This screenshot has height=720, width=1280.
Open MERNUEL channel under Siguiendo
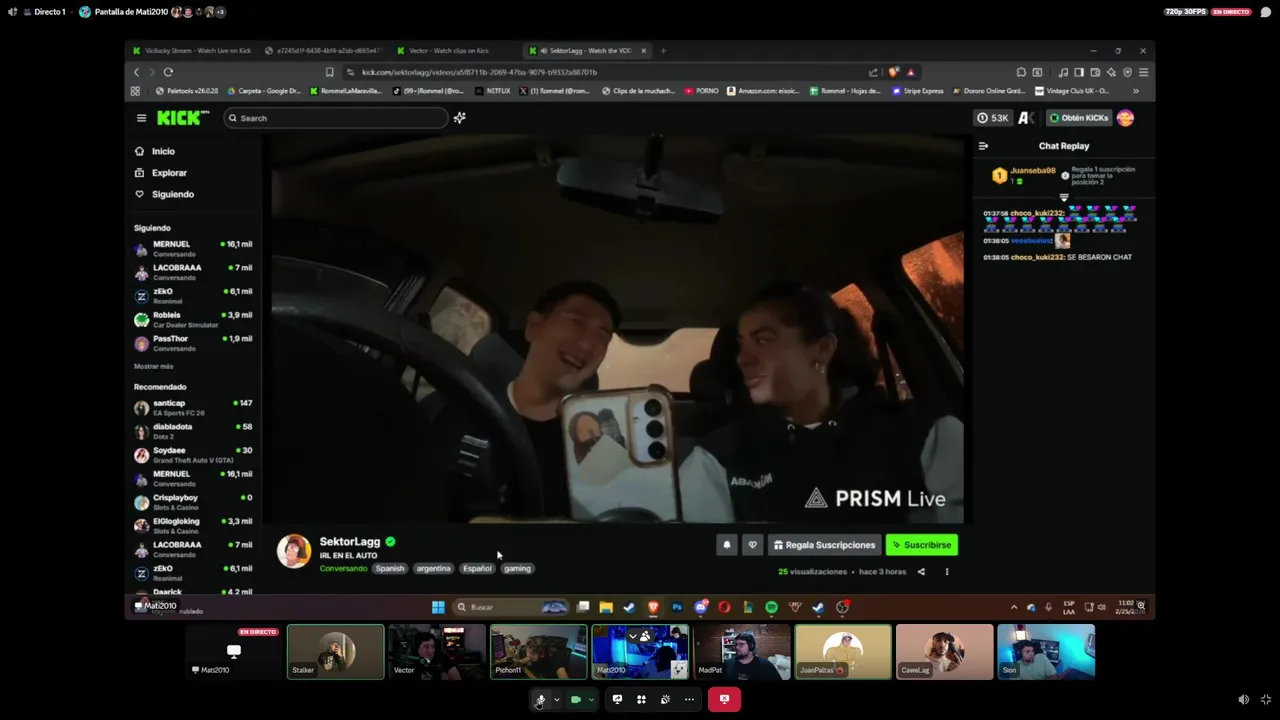coord(194,248)
